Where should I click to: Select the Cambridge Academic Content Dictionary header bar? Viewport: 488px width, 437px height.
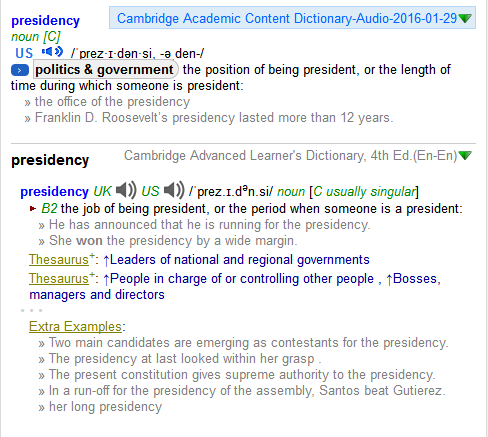click(292, 18)
